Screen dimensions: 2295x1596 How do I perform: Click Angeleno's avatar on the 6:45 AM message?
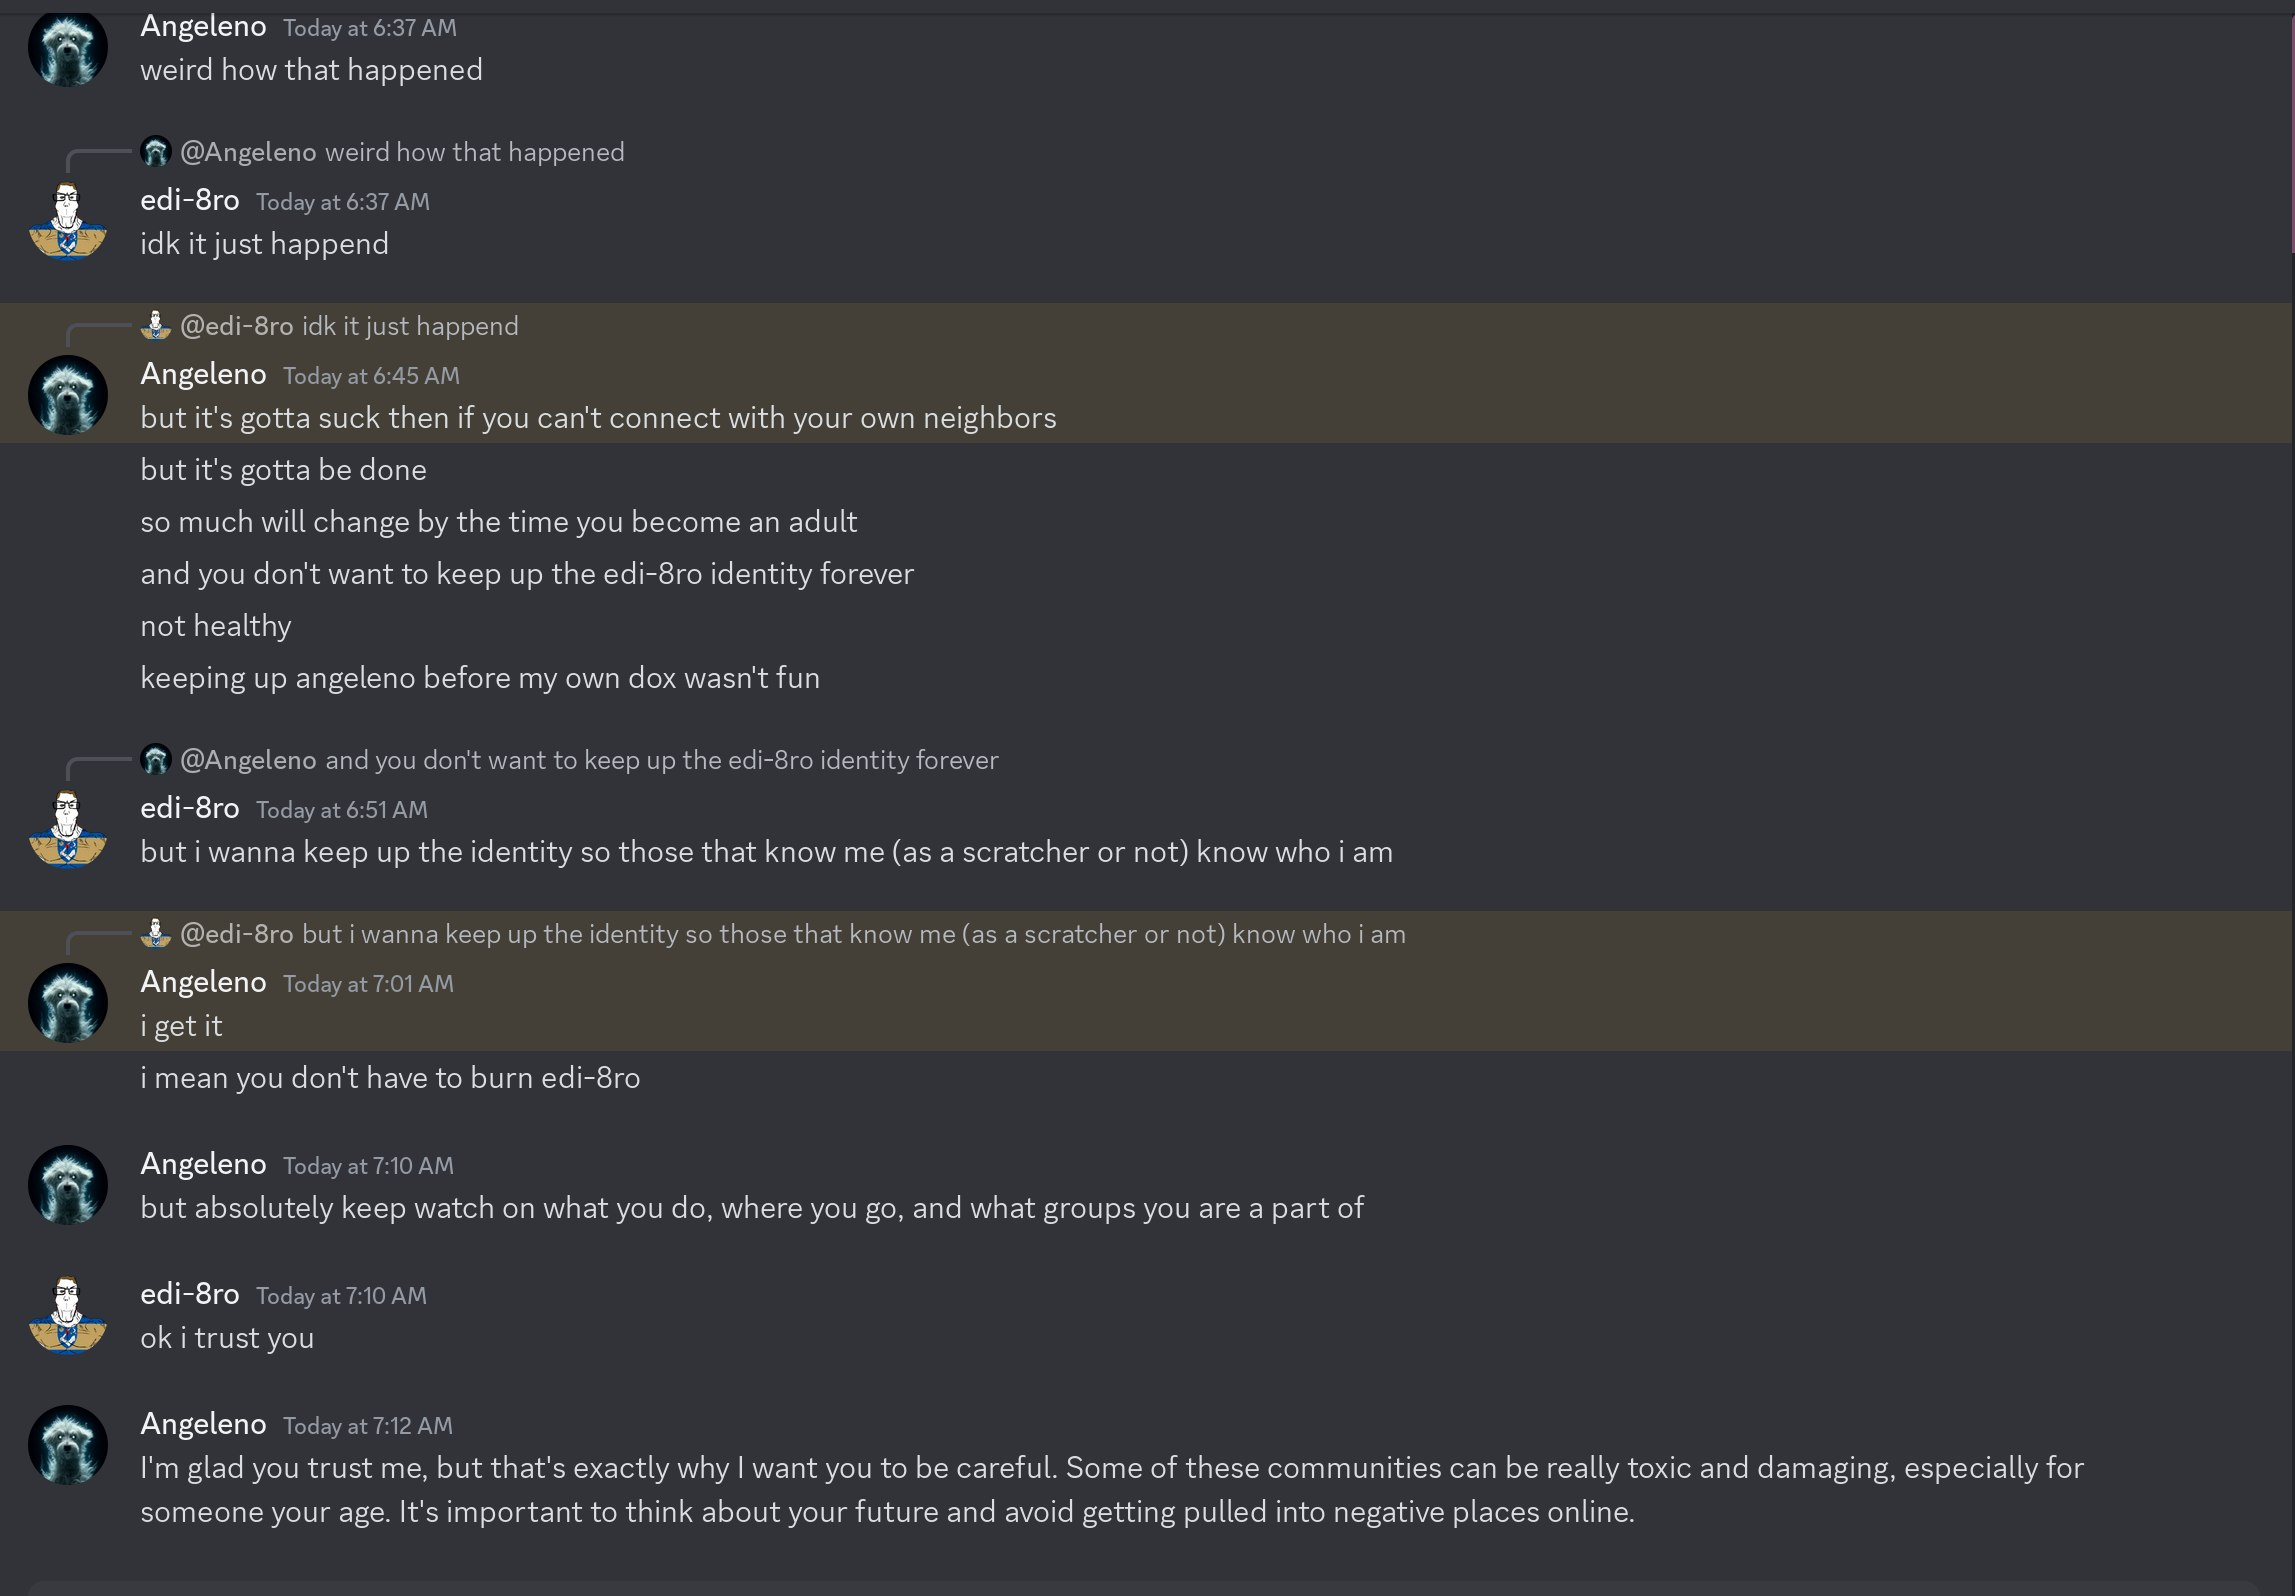coord(68,395)
